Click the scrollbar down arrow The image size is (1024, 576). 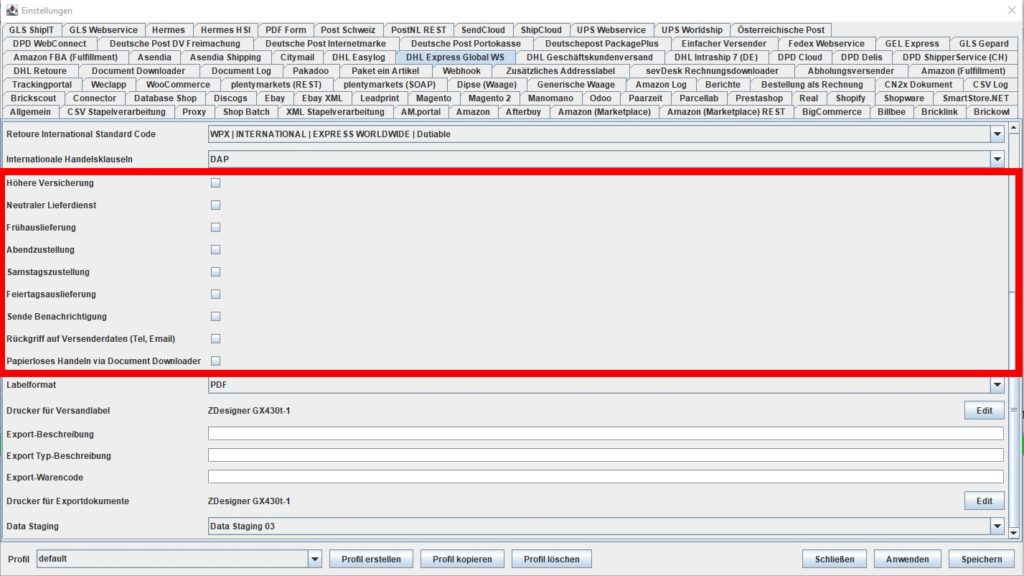pos(1014,533)
